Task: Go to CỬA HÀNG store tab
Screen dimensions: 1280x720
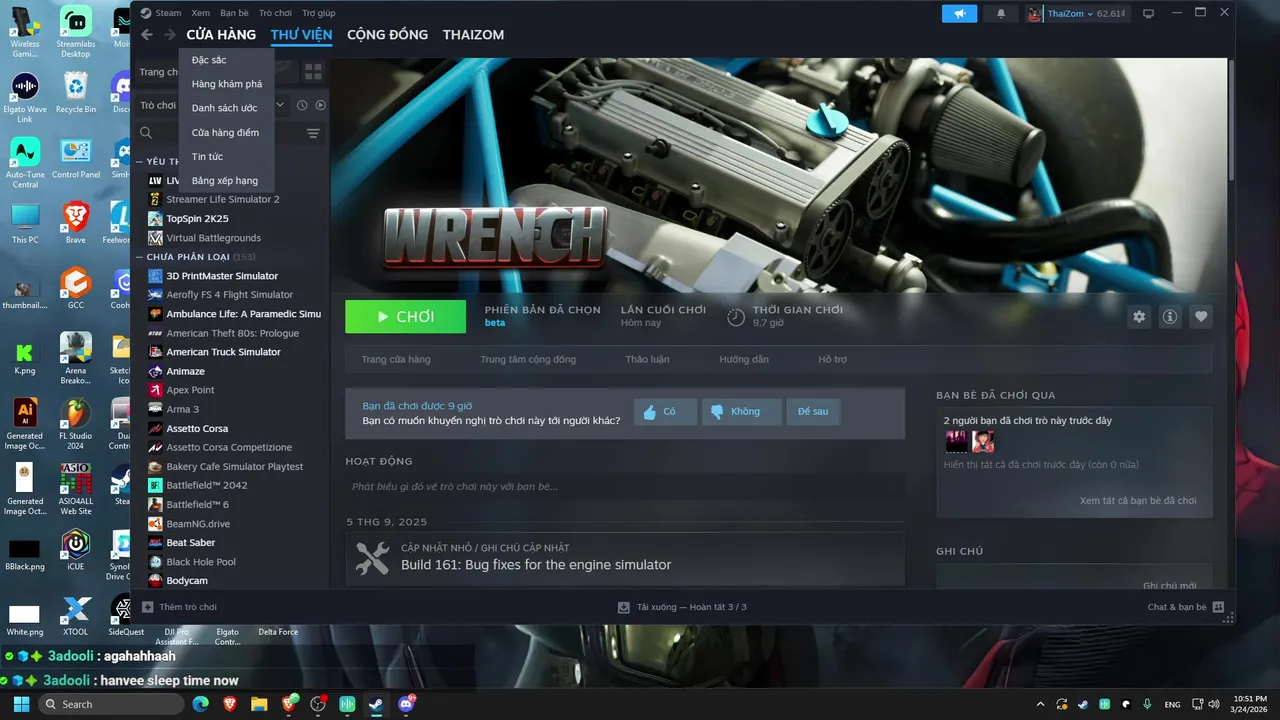Action: click(x=221, y=35)
